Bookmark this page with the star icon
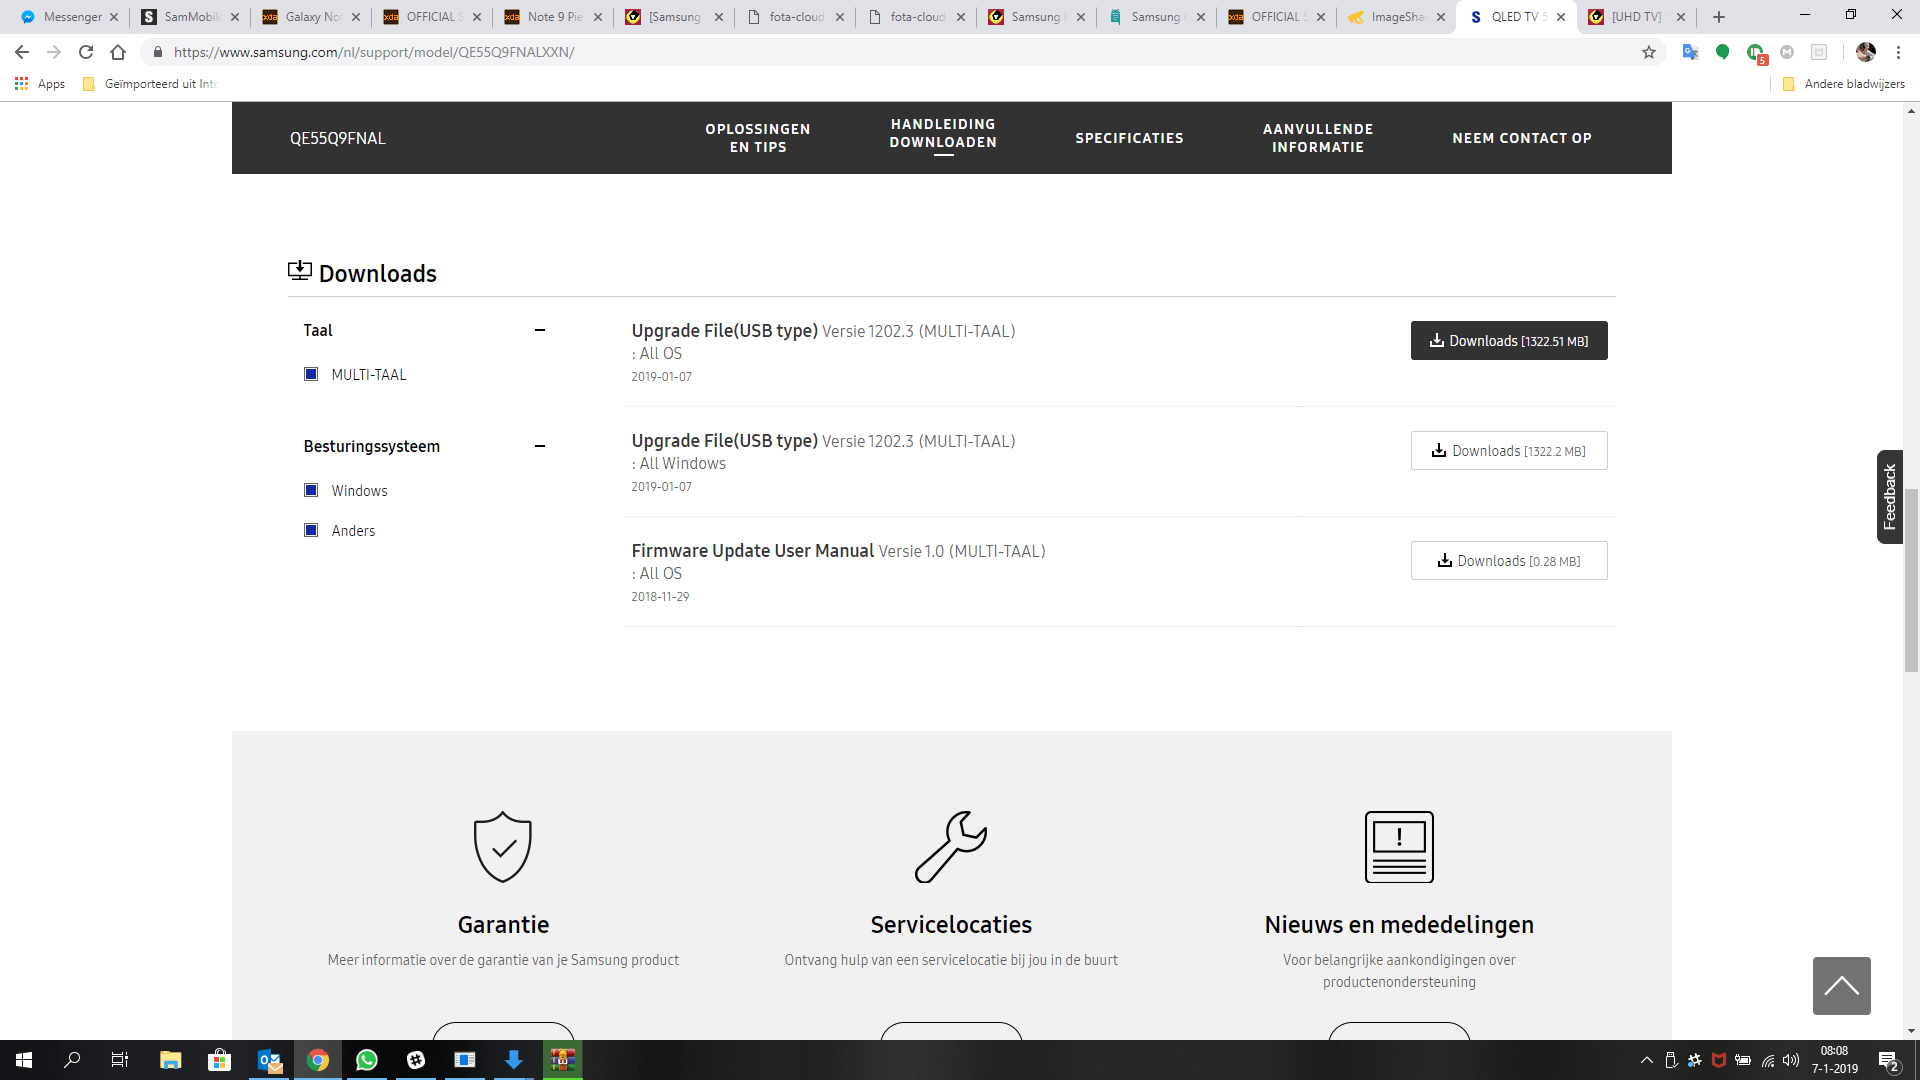The width and height of the screenshot is (1920, 1080). click(1649, 52)
